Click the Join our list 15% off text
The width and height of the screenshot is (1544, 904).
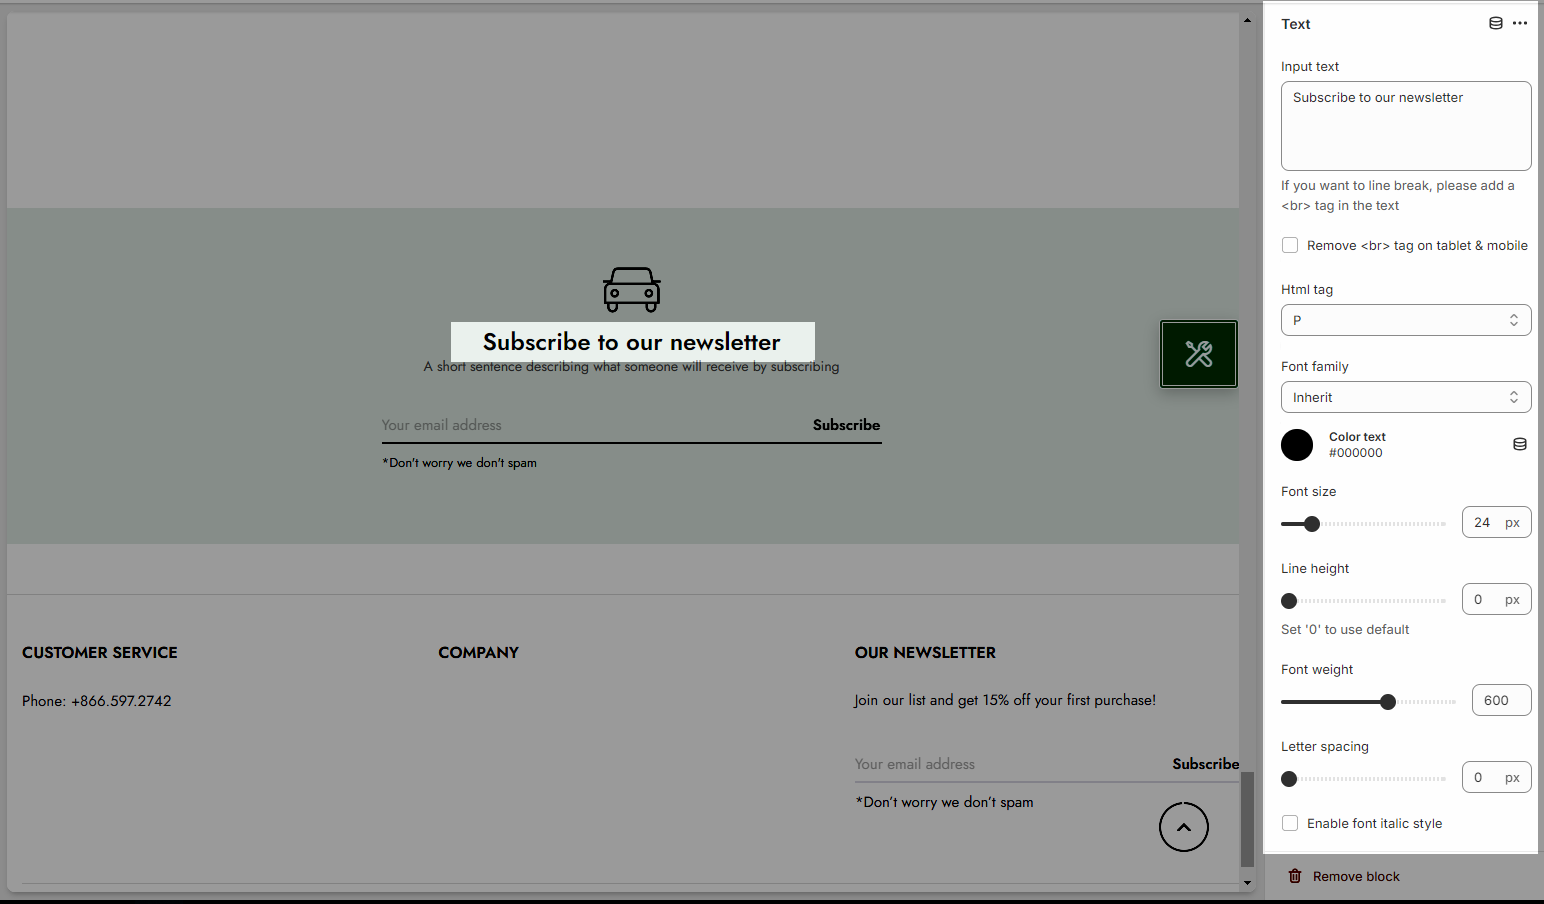click(x=1005, y=700)
